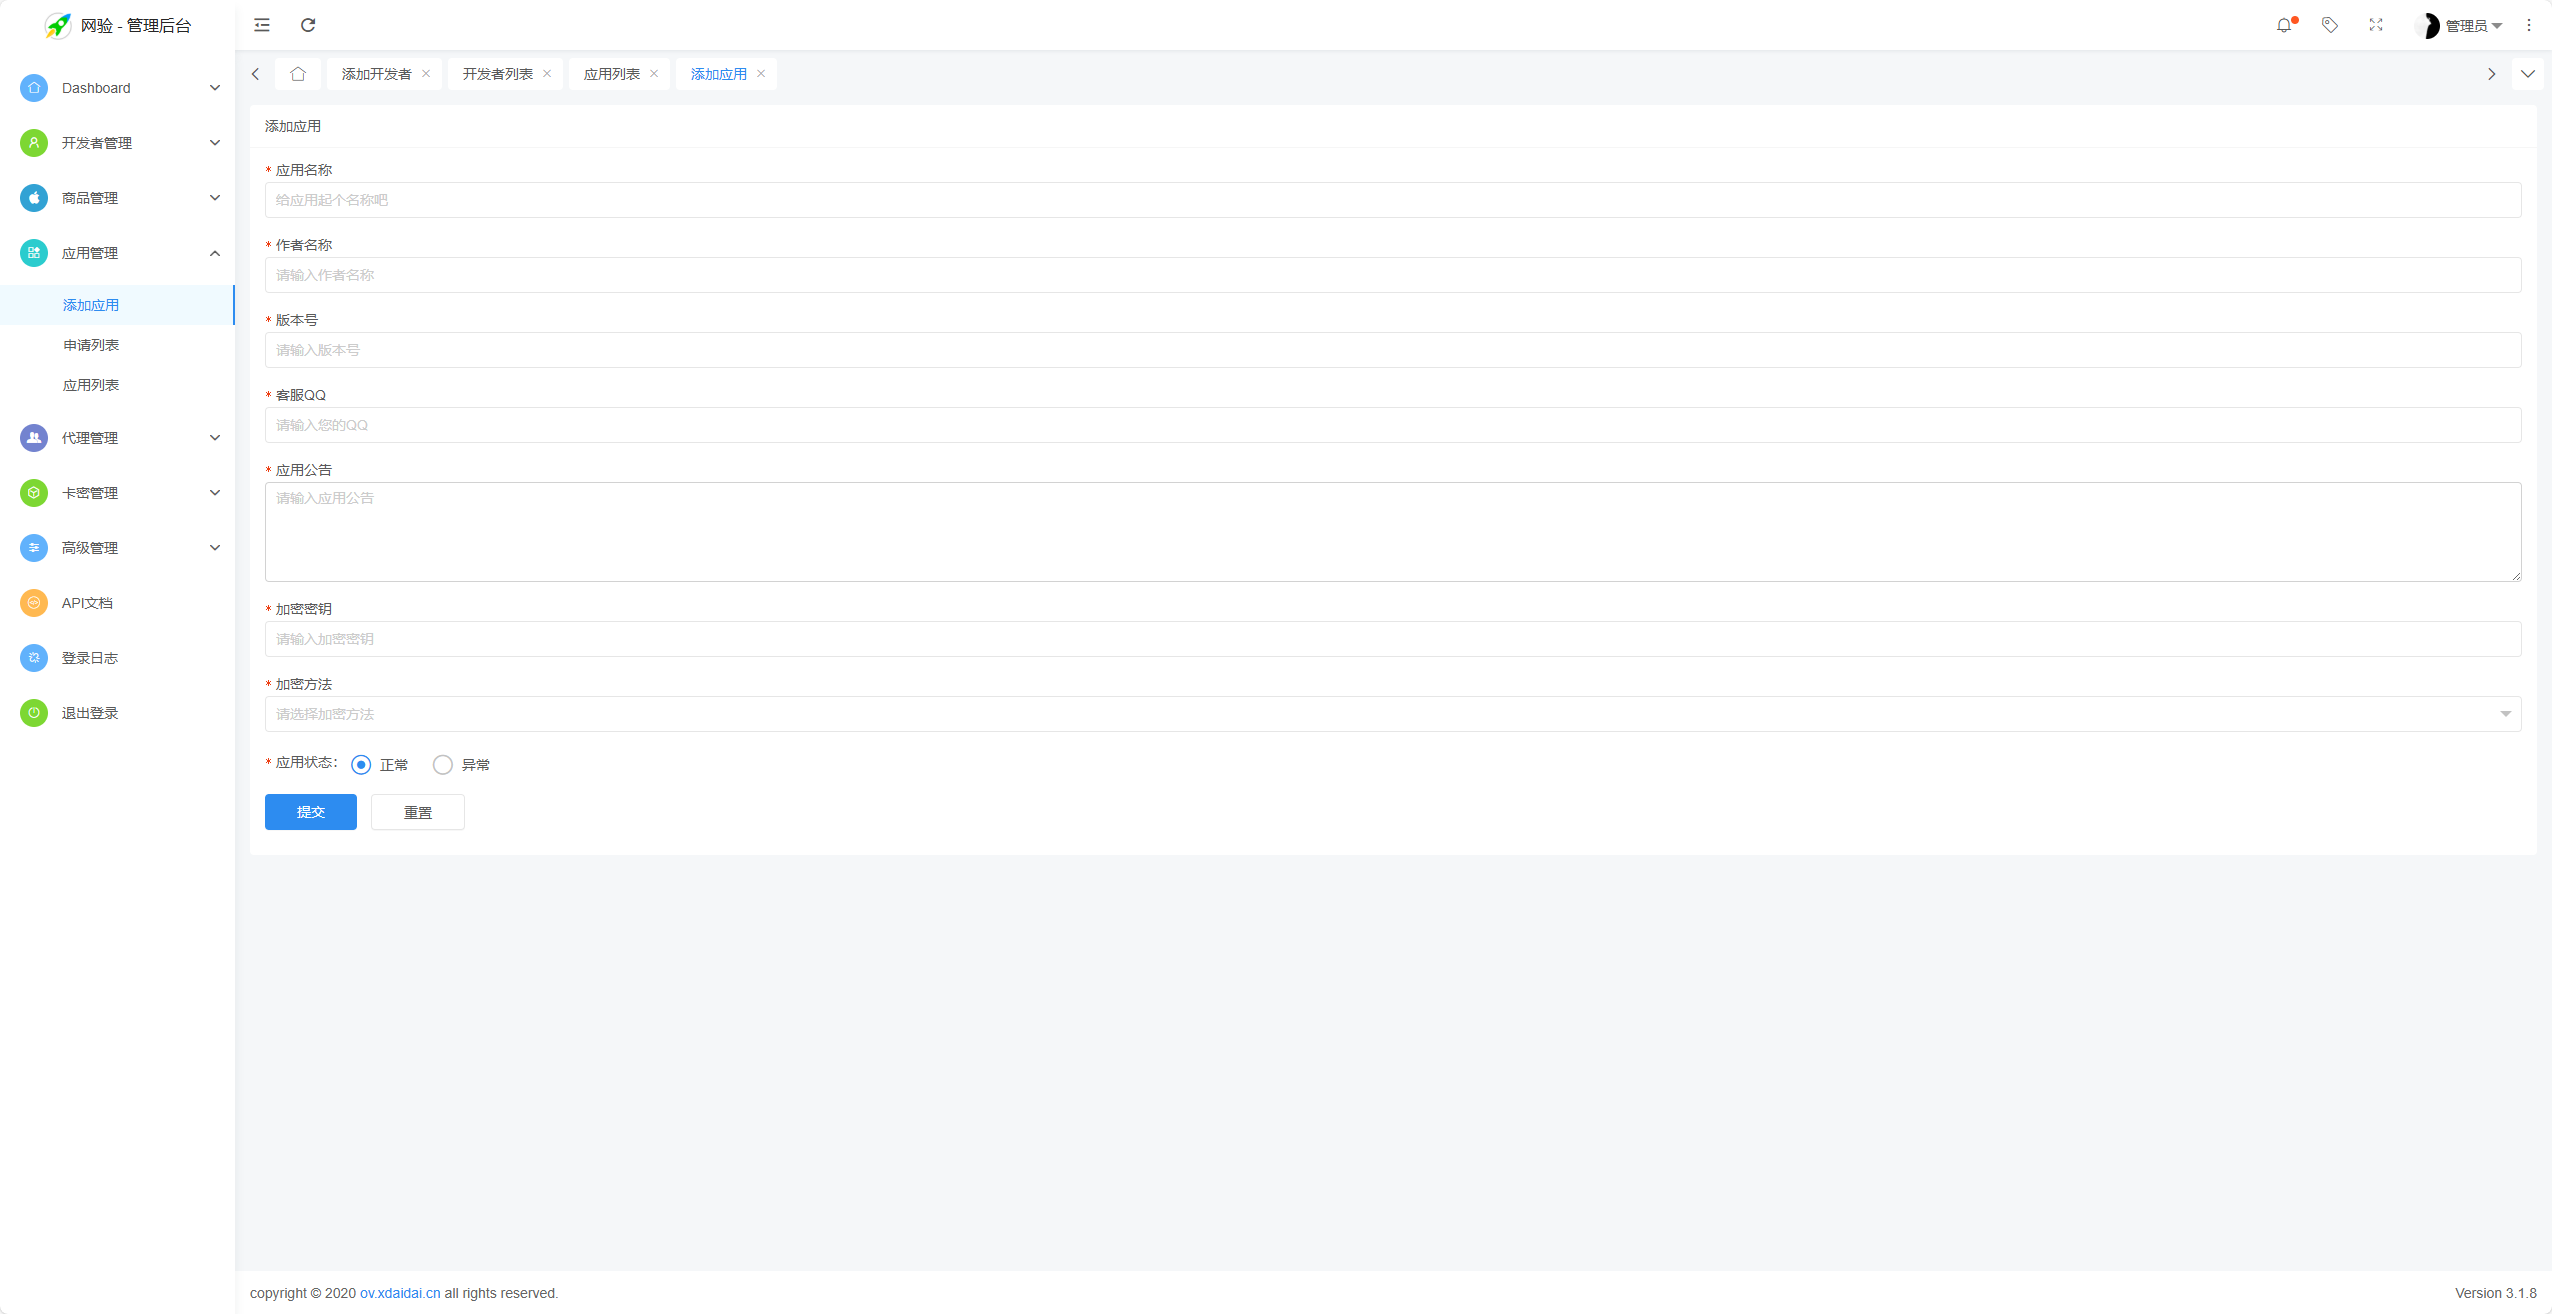Close the 添加应用 tab
The height and width of the screenshot is (1314, 2552).
pyautogui.click(x=761, y=74)
